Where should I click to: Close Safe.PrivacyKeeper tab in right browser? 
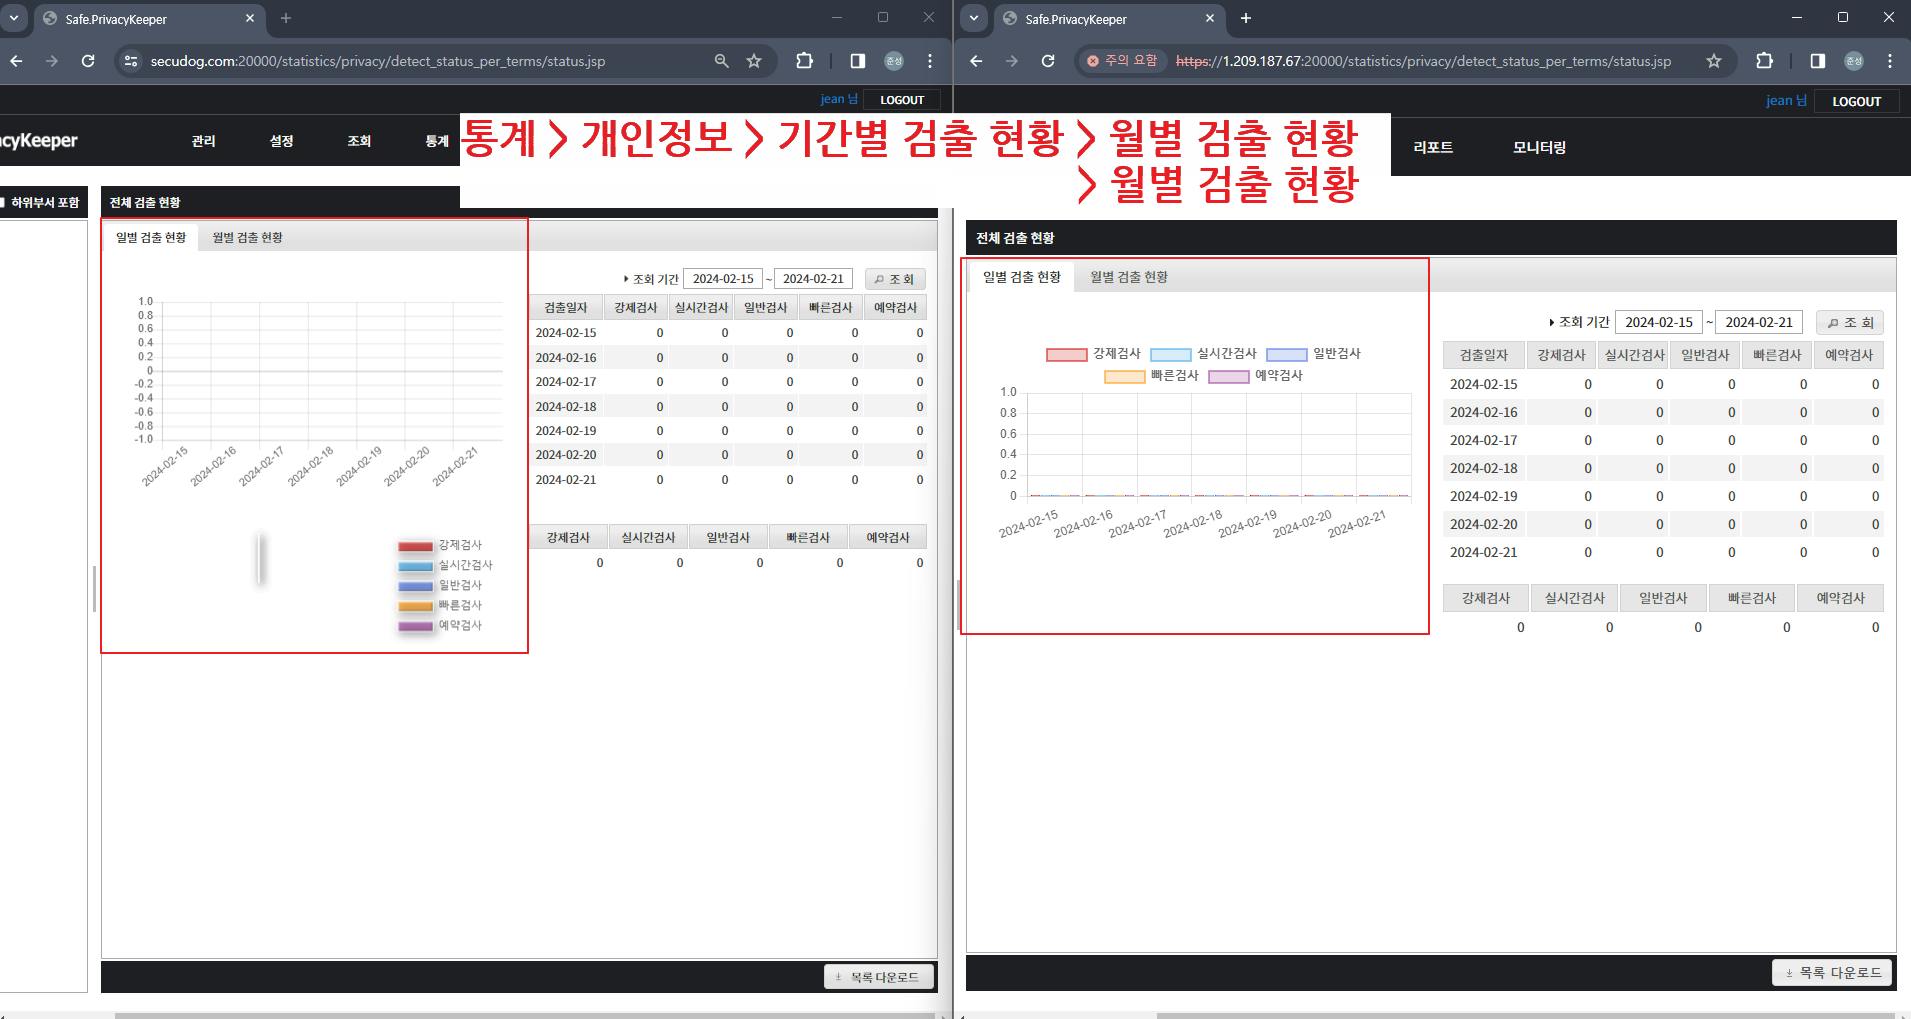click(x=1210, y=18)
